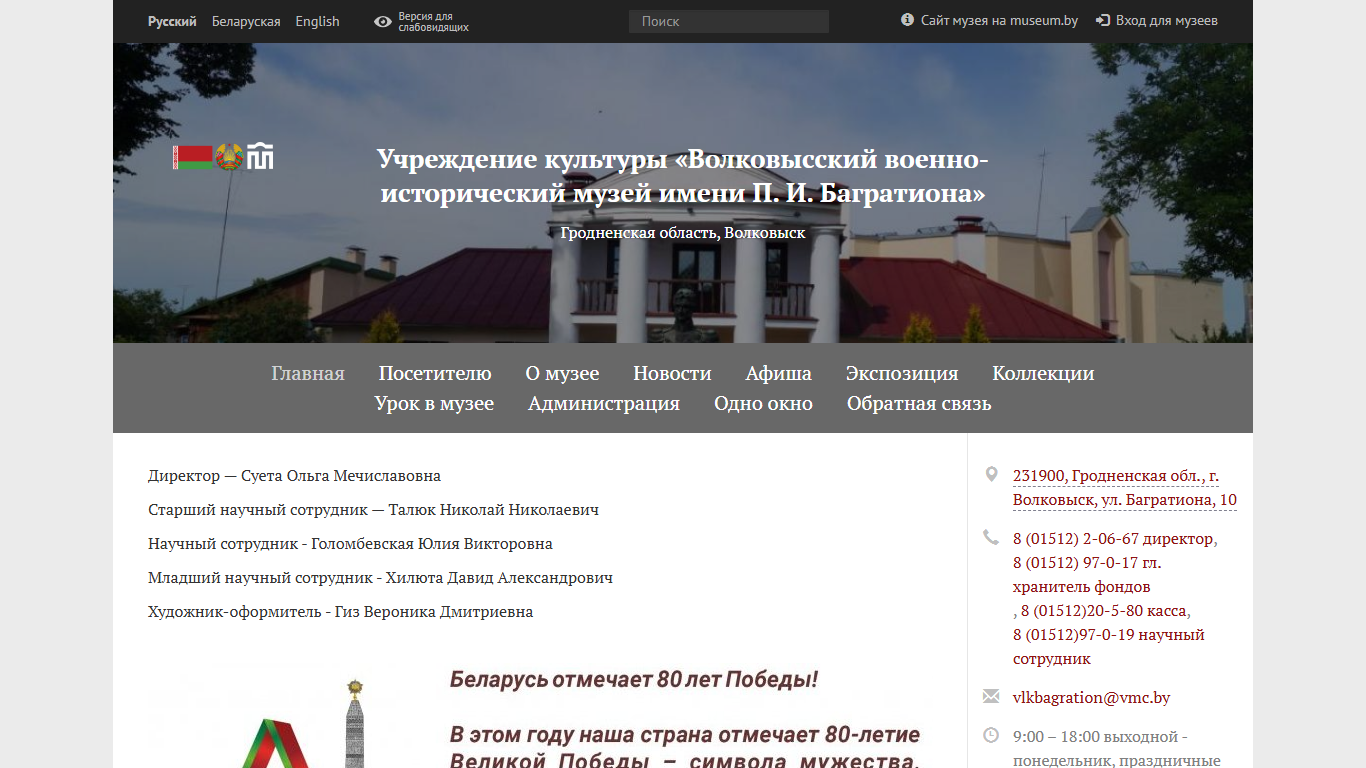Go to Главная menu item
Viewport: 1366px width, 768px height.
(x=308, y=373)
